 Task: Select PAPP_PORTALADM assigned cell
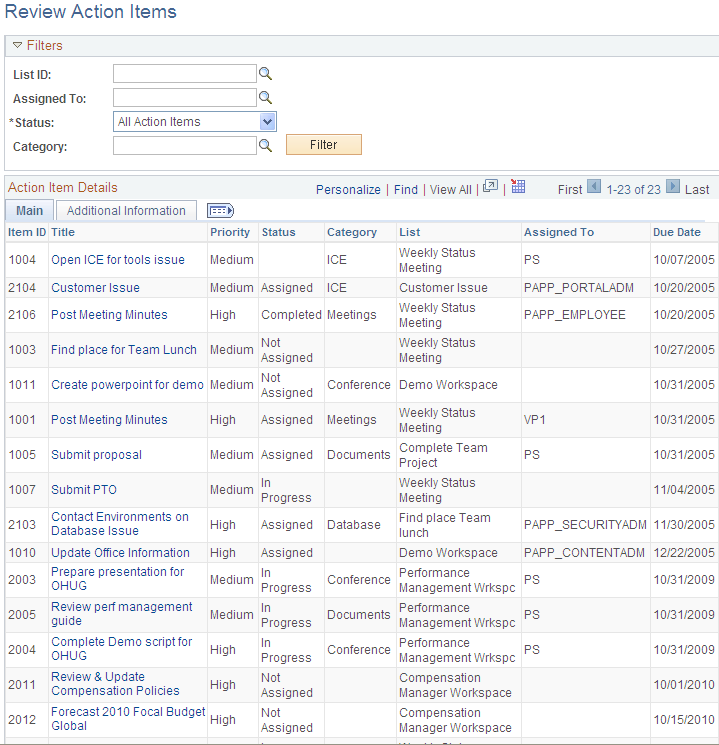pyautogui.click(x=579, y=288)
